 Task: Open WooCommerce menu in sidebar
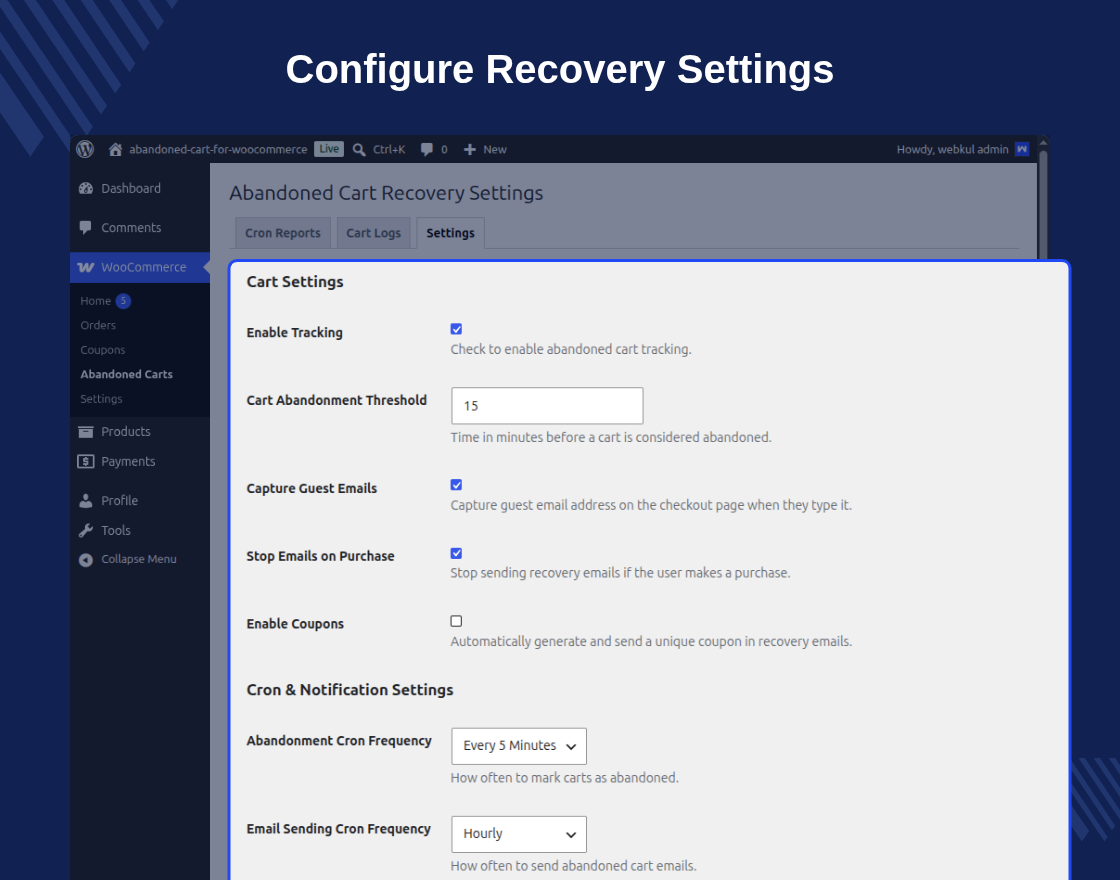(x=140, y=267)
